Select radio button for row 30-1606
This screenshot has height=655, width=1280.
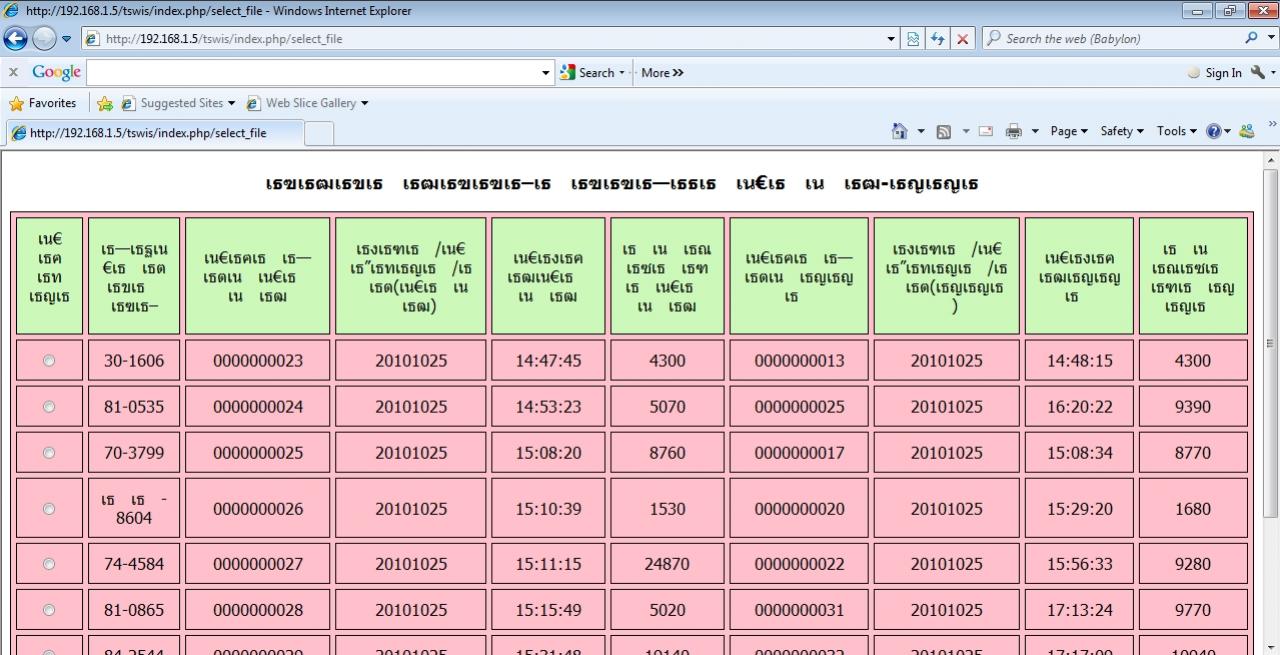tap(49, 361)
